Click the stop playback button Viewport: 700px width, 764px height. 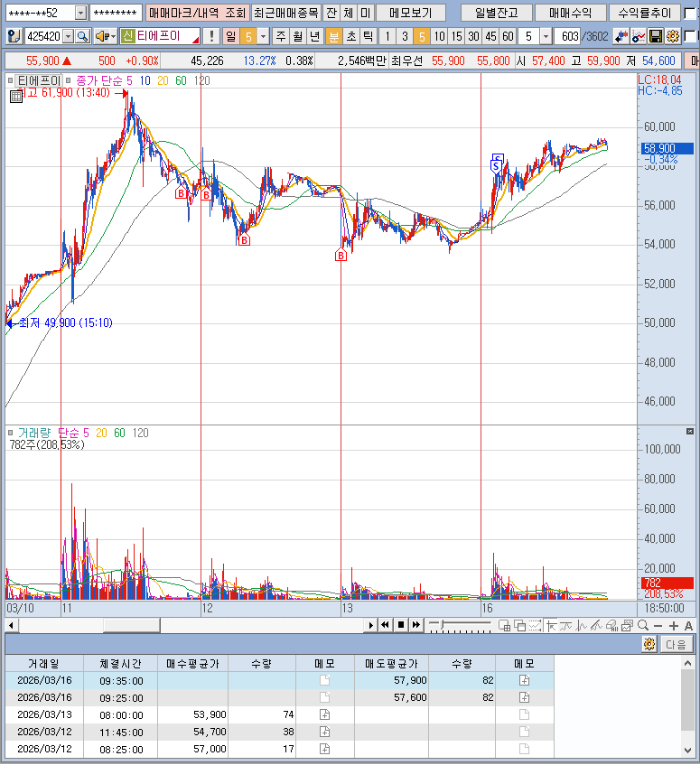[x=401, y=625]
